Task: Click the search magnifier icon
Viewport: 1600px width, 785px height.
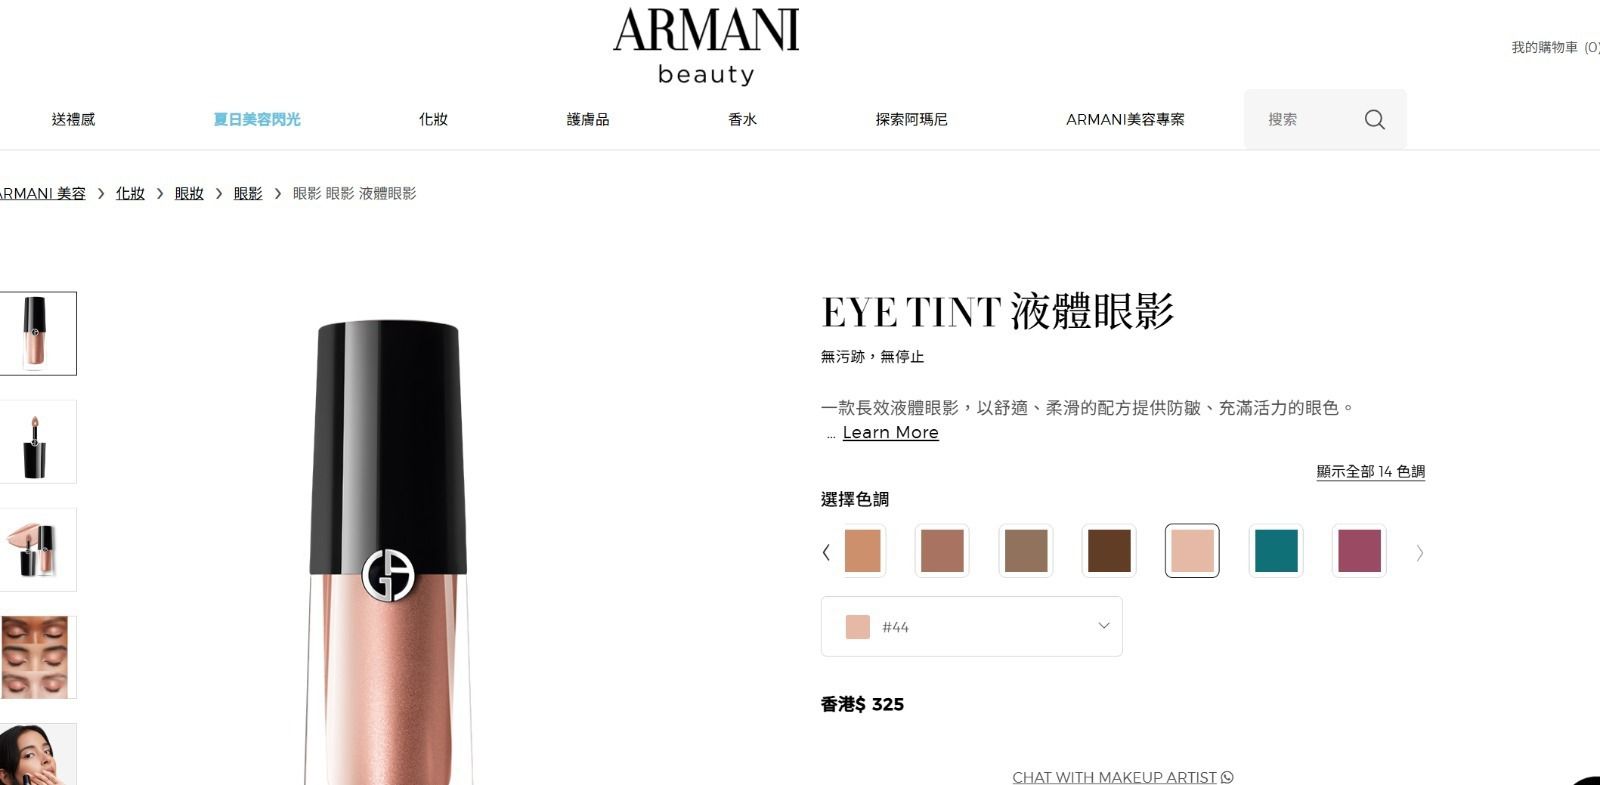Action: [1375, 119]
